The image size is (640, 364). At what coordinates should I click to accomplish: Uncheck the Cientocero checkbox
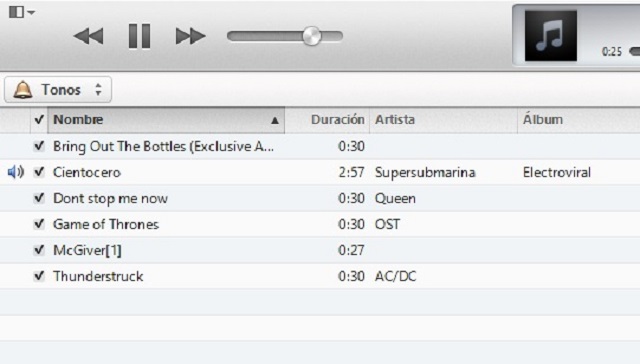(39, 172)
